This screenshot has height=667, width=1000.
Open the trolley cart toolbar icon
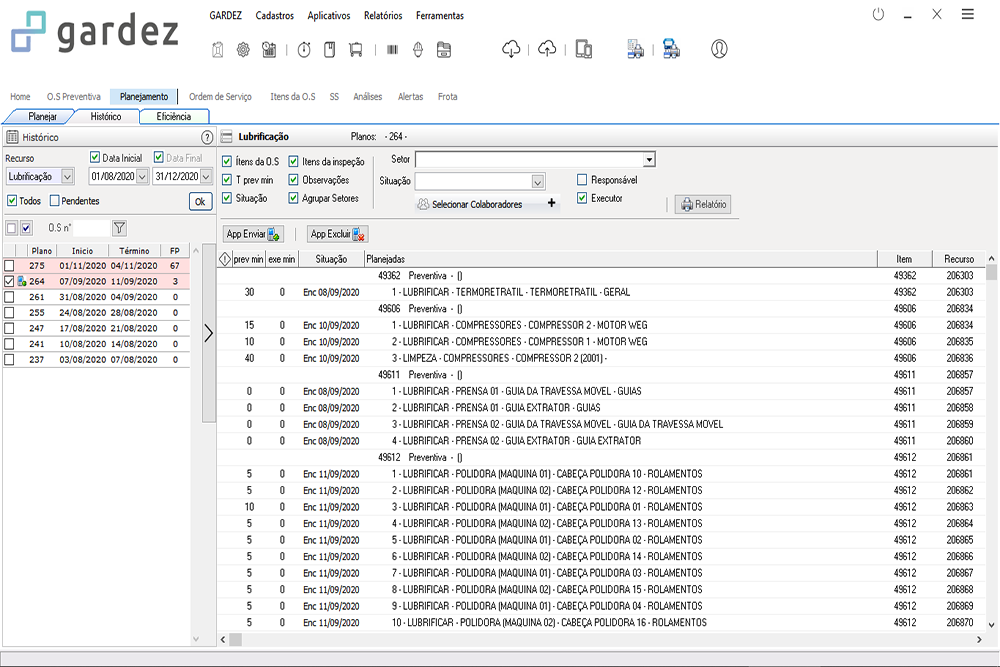(356, 49)
